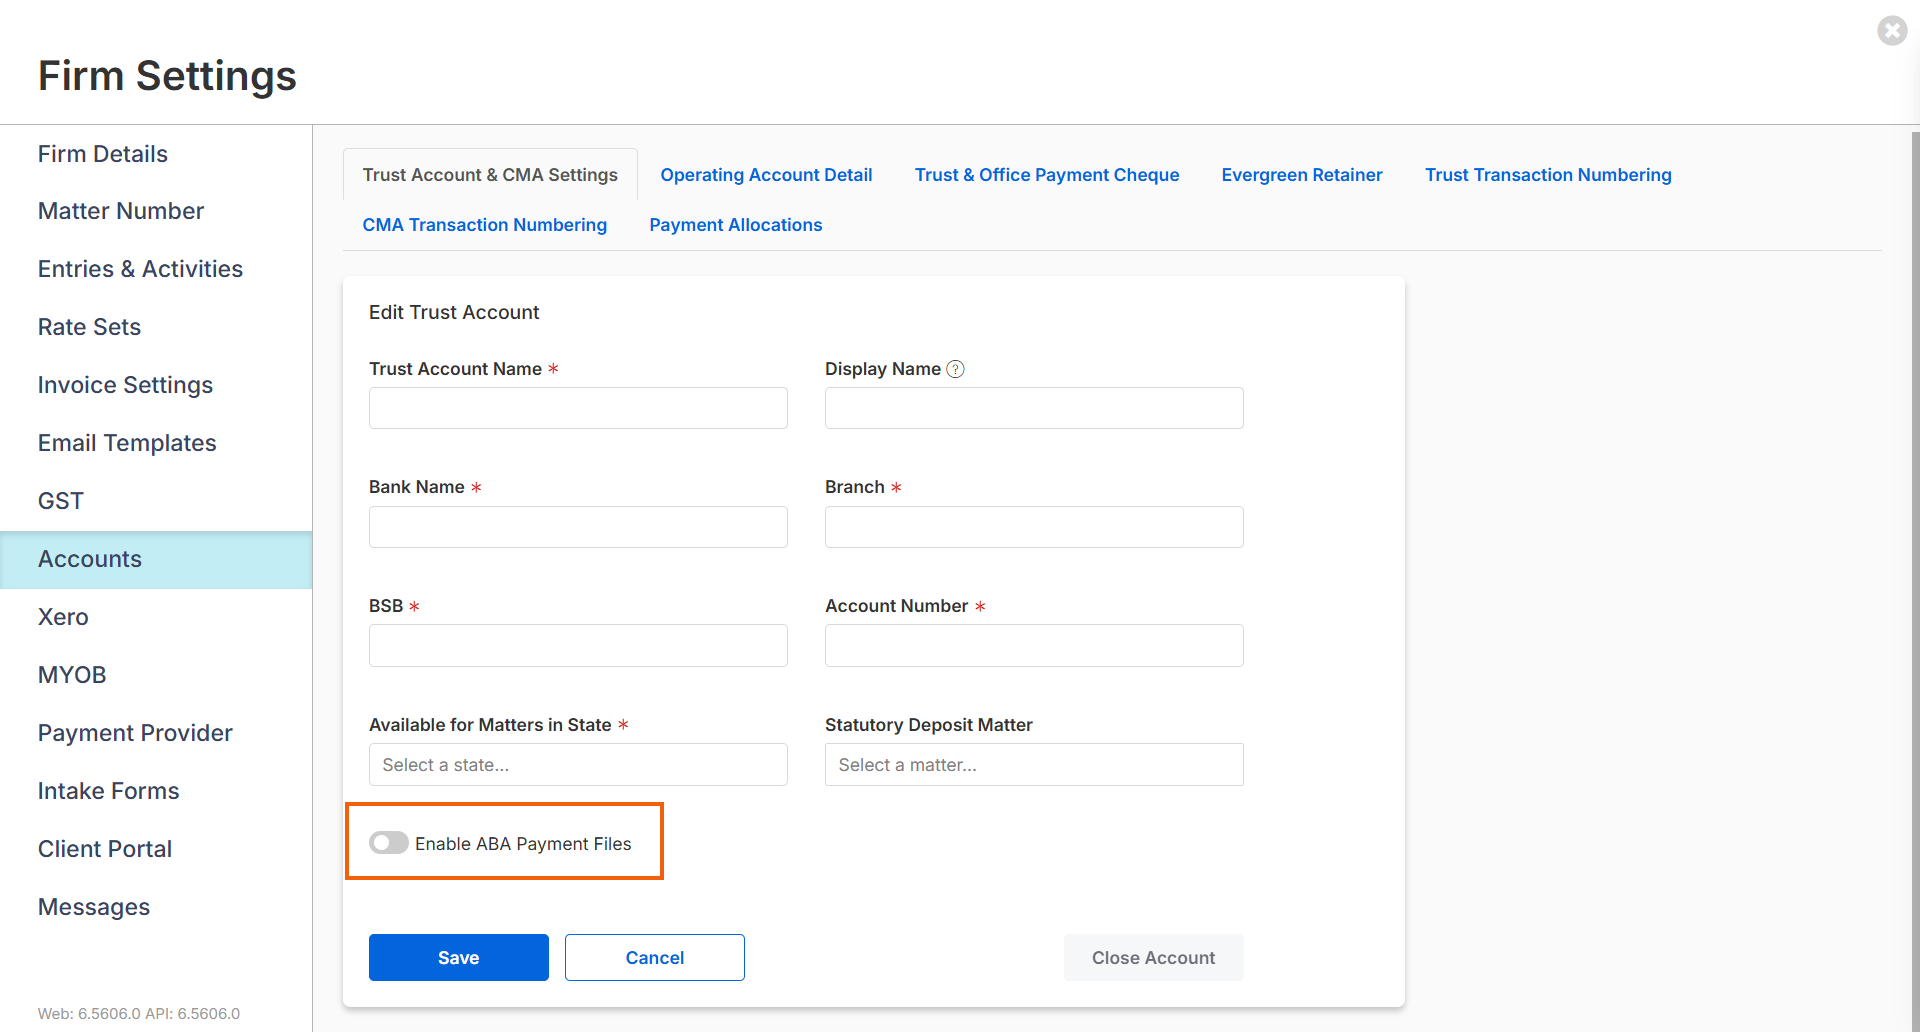1920x1032 pixels.
Task: Open Matter Number settings
Action: tap(156, 211)
